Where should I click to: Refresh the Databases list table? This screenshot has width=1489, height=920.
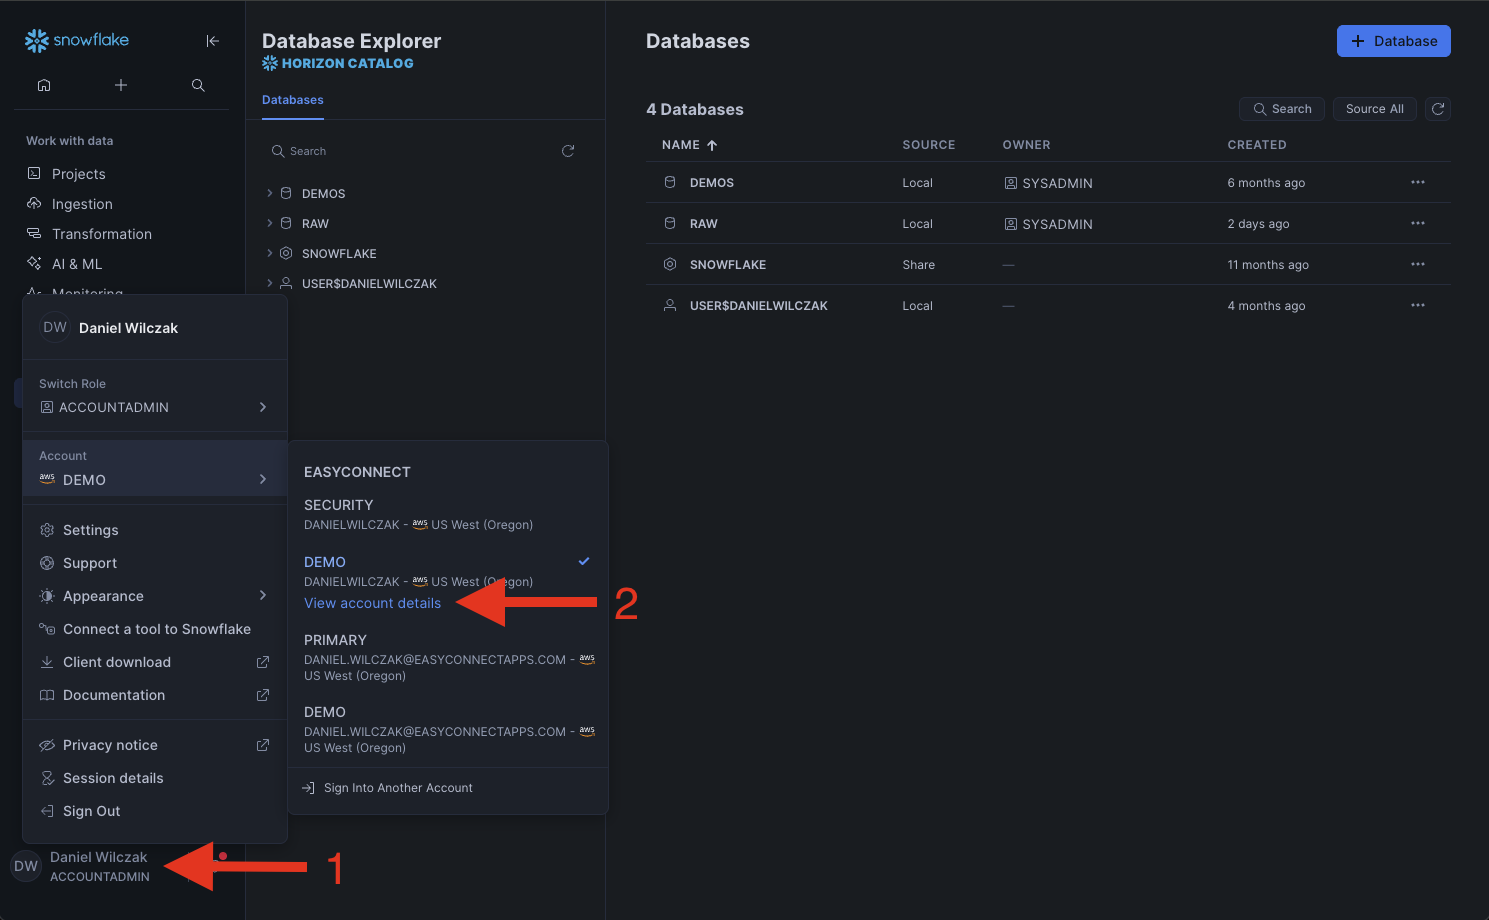pyautogui.click(x=1438, y=109)
